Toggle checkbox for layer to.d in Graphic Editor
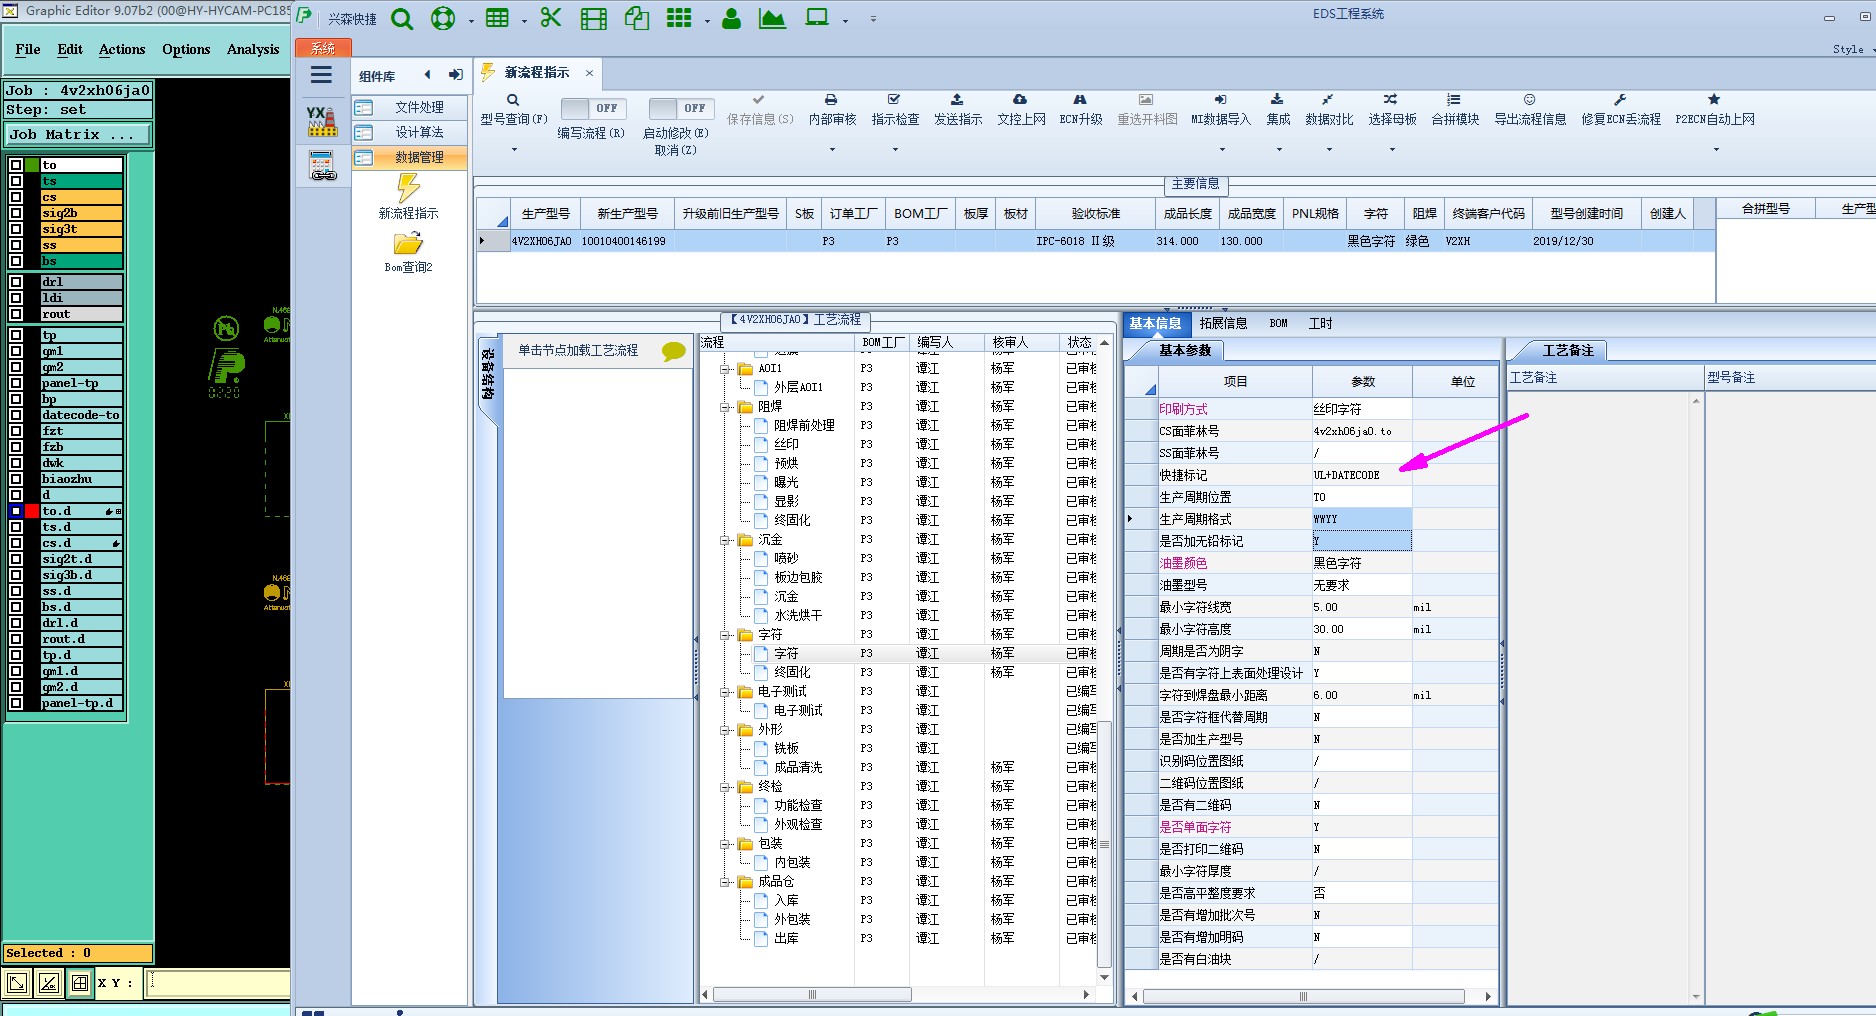This screenshot has width=1876, height=1016. click(x=16, y=511)
